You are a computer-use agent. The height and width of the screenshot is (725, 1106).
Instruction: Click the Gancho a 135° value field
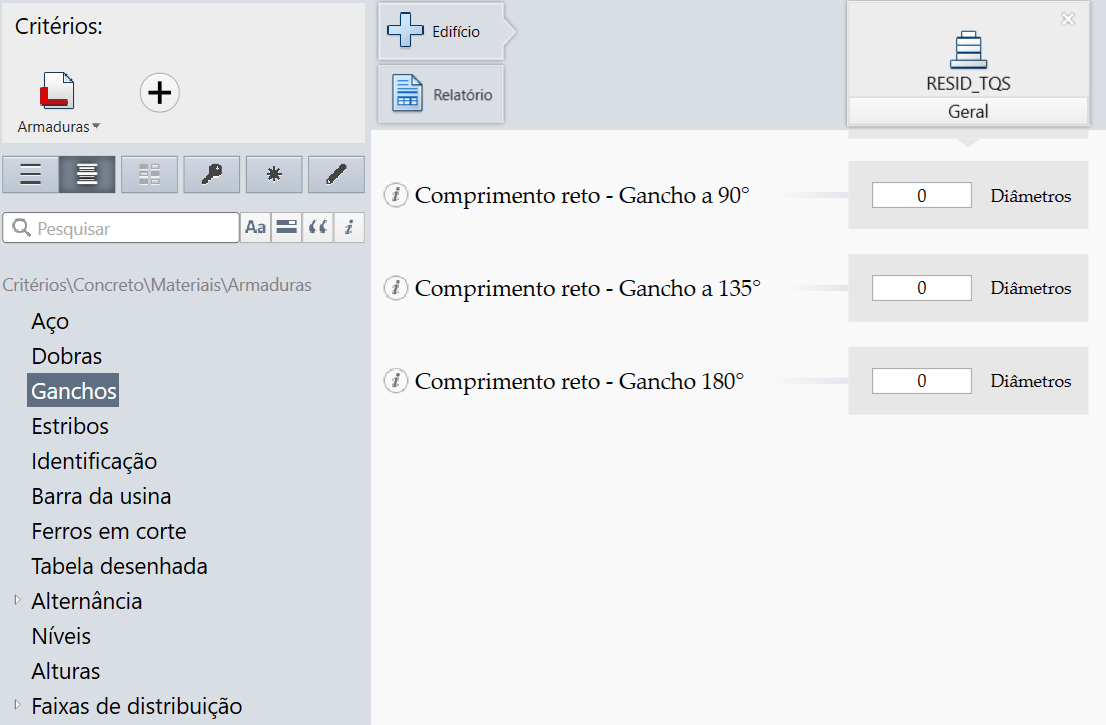(x=921, y=288)
